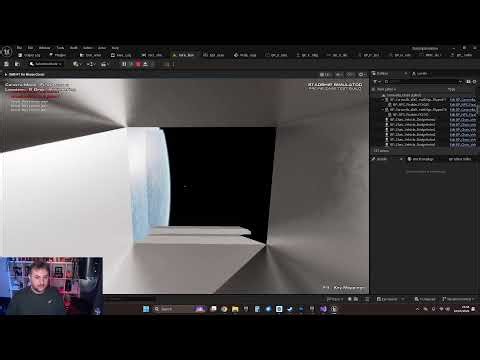Screen dimensions: 480x360
Task: Sort by Type column header
Action: pos(452,89)
